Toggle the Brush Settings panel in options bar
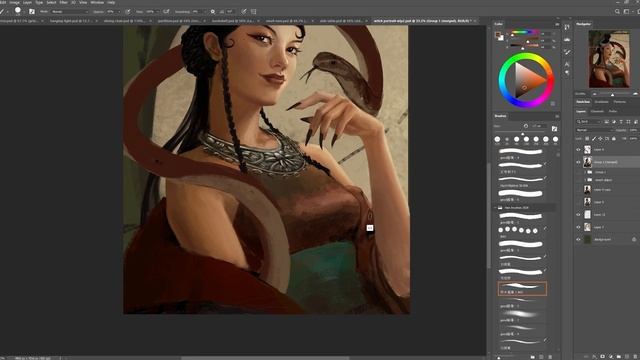640x360 pixels. click(x=31, y=11)
